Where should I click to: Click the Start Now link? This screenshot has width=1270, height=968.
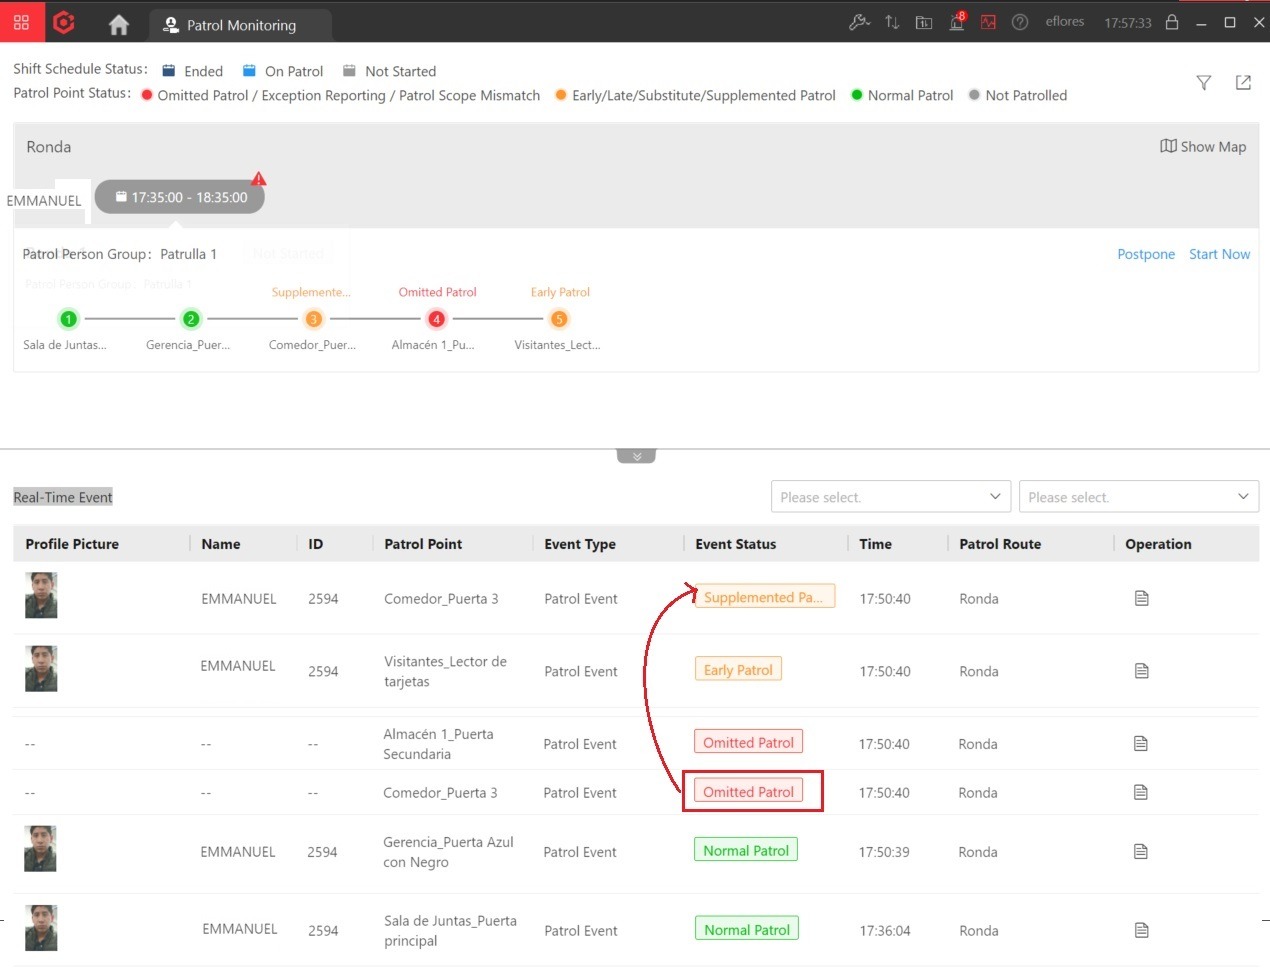point(1219,254)
